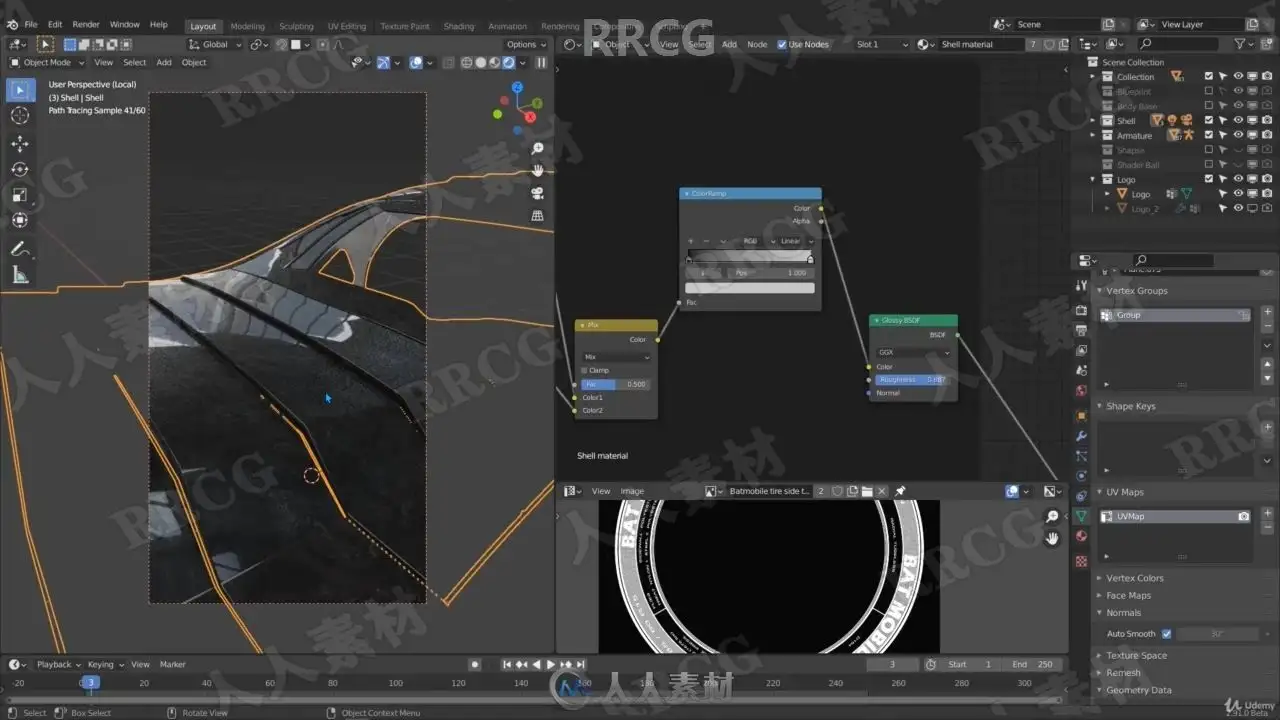
Task: Pin the image in image editor
Action: tap(900, 491)
